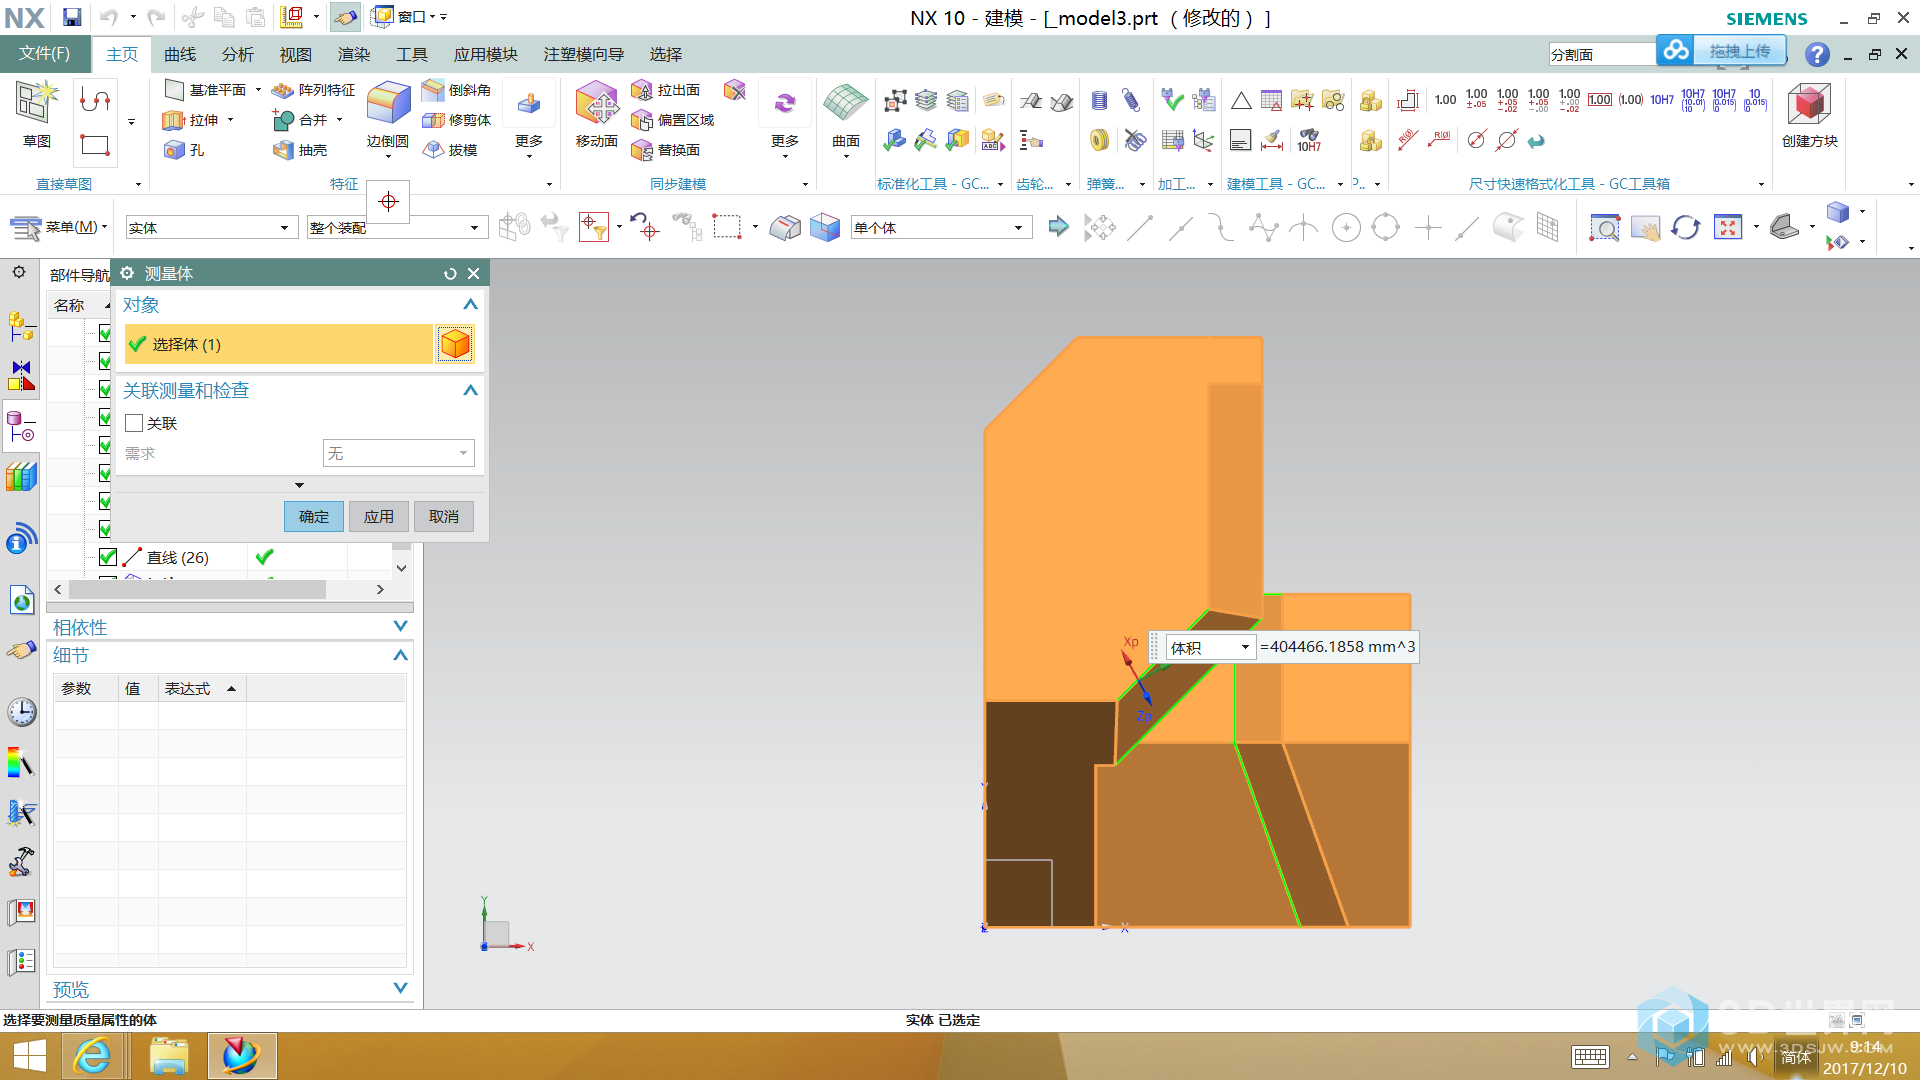
Task: Open the 单个体 body rule dropdown
Action: [x=940, y=228]
